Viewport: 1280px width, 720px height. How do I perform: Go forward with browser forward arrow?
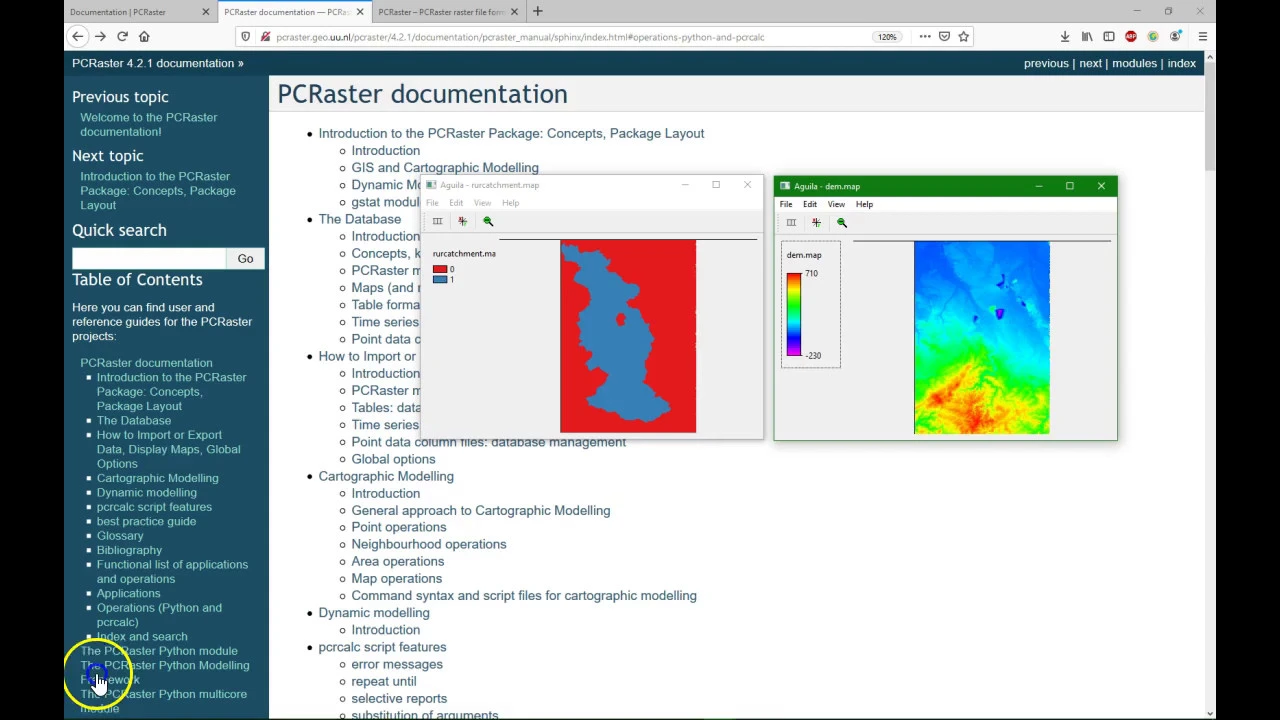(x=100, y=37)
